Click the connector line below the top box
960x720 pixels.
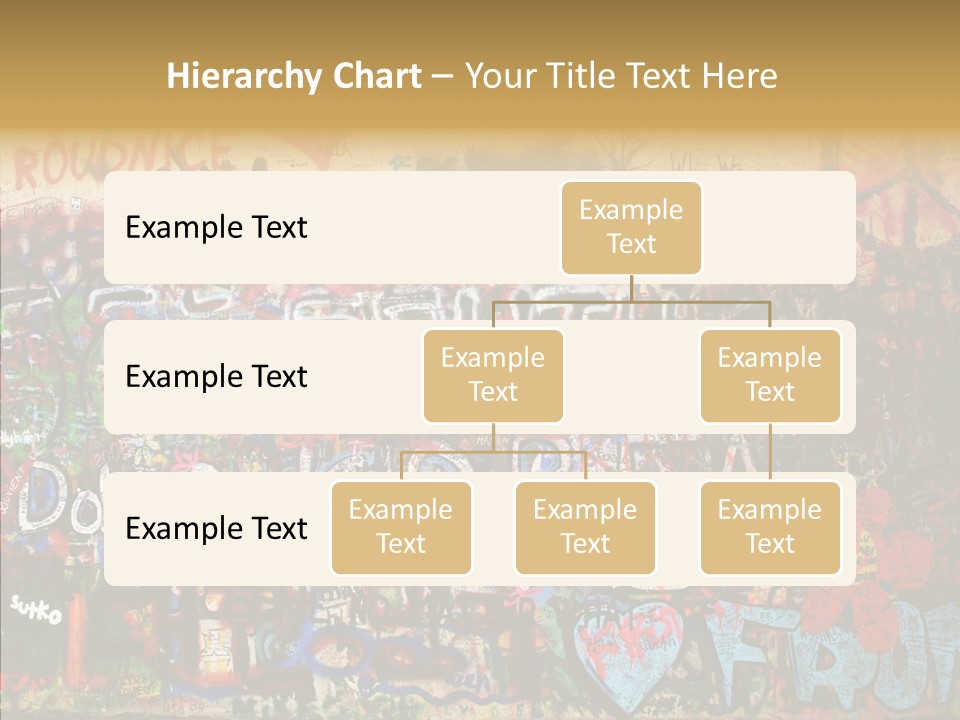pyautogui.click(x=631, y=289)
